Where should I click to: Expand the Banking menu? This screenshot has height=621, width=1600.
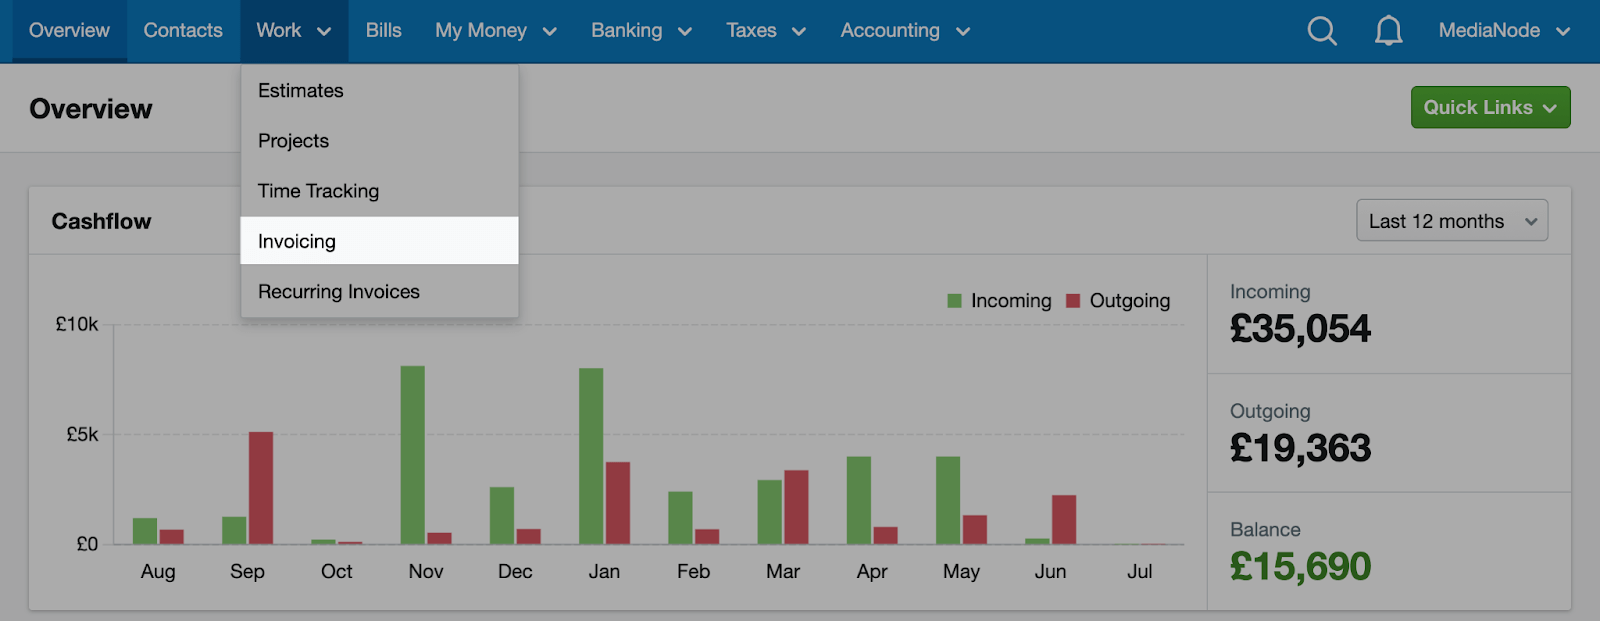(642, 31)
